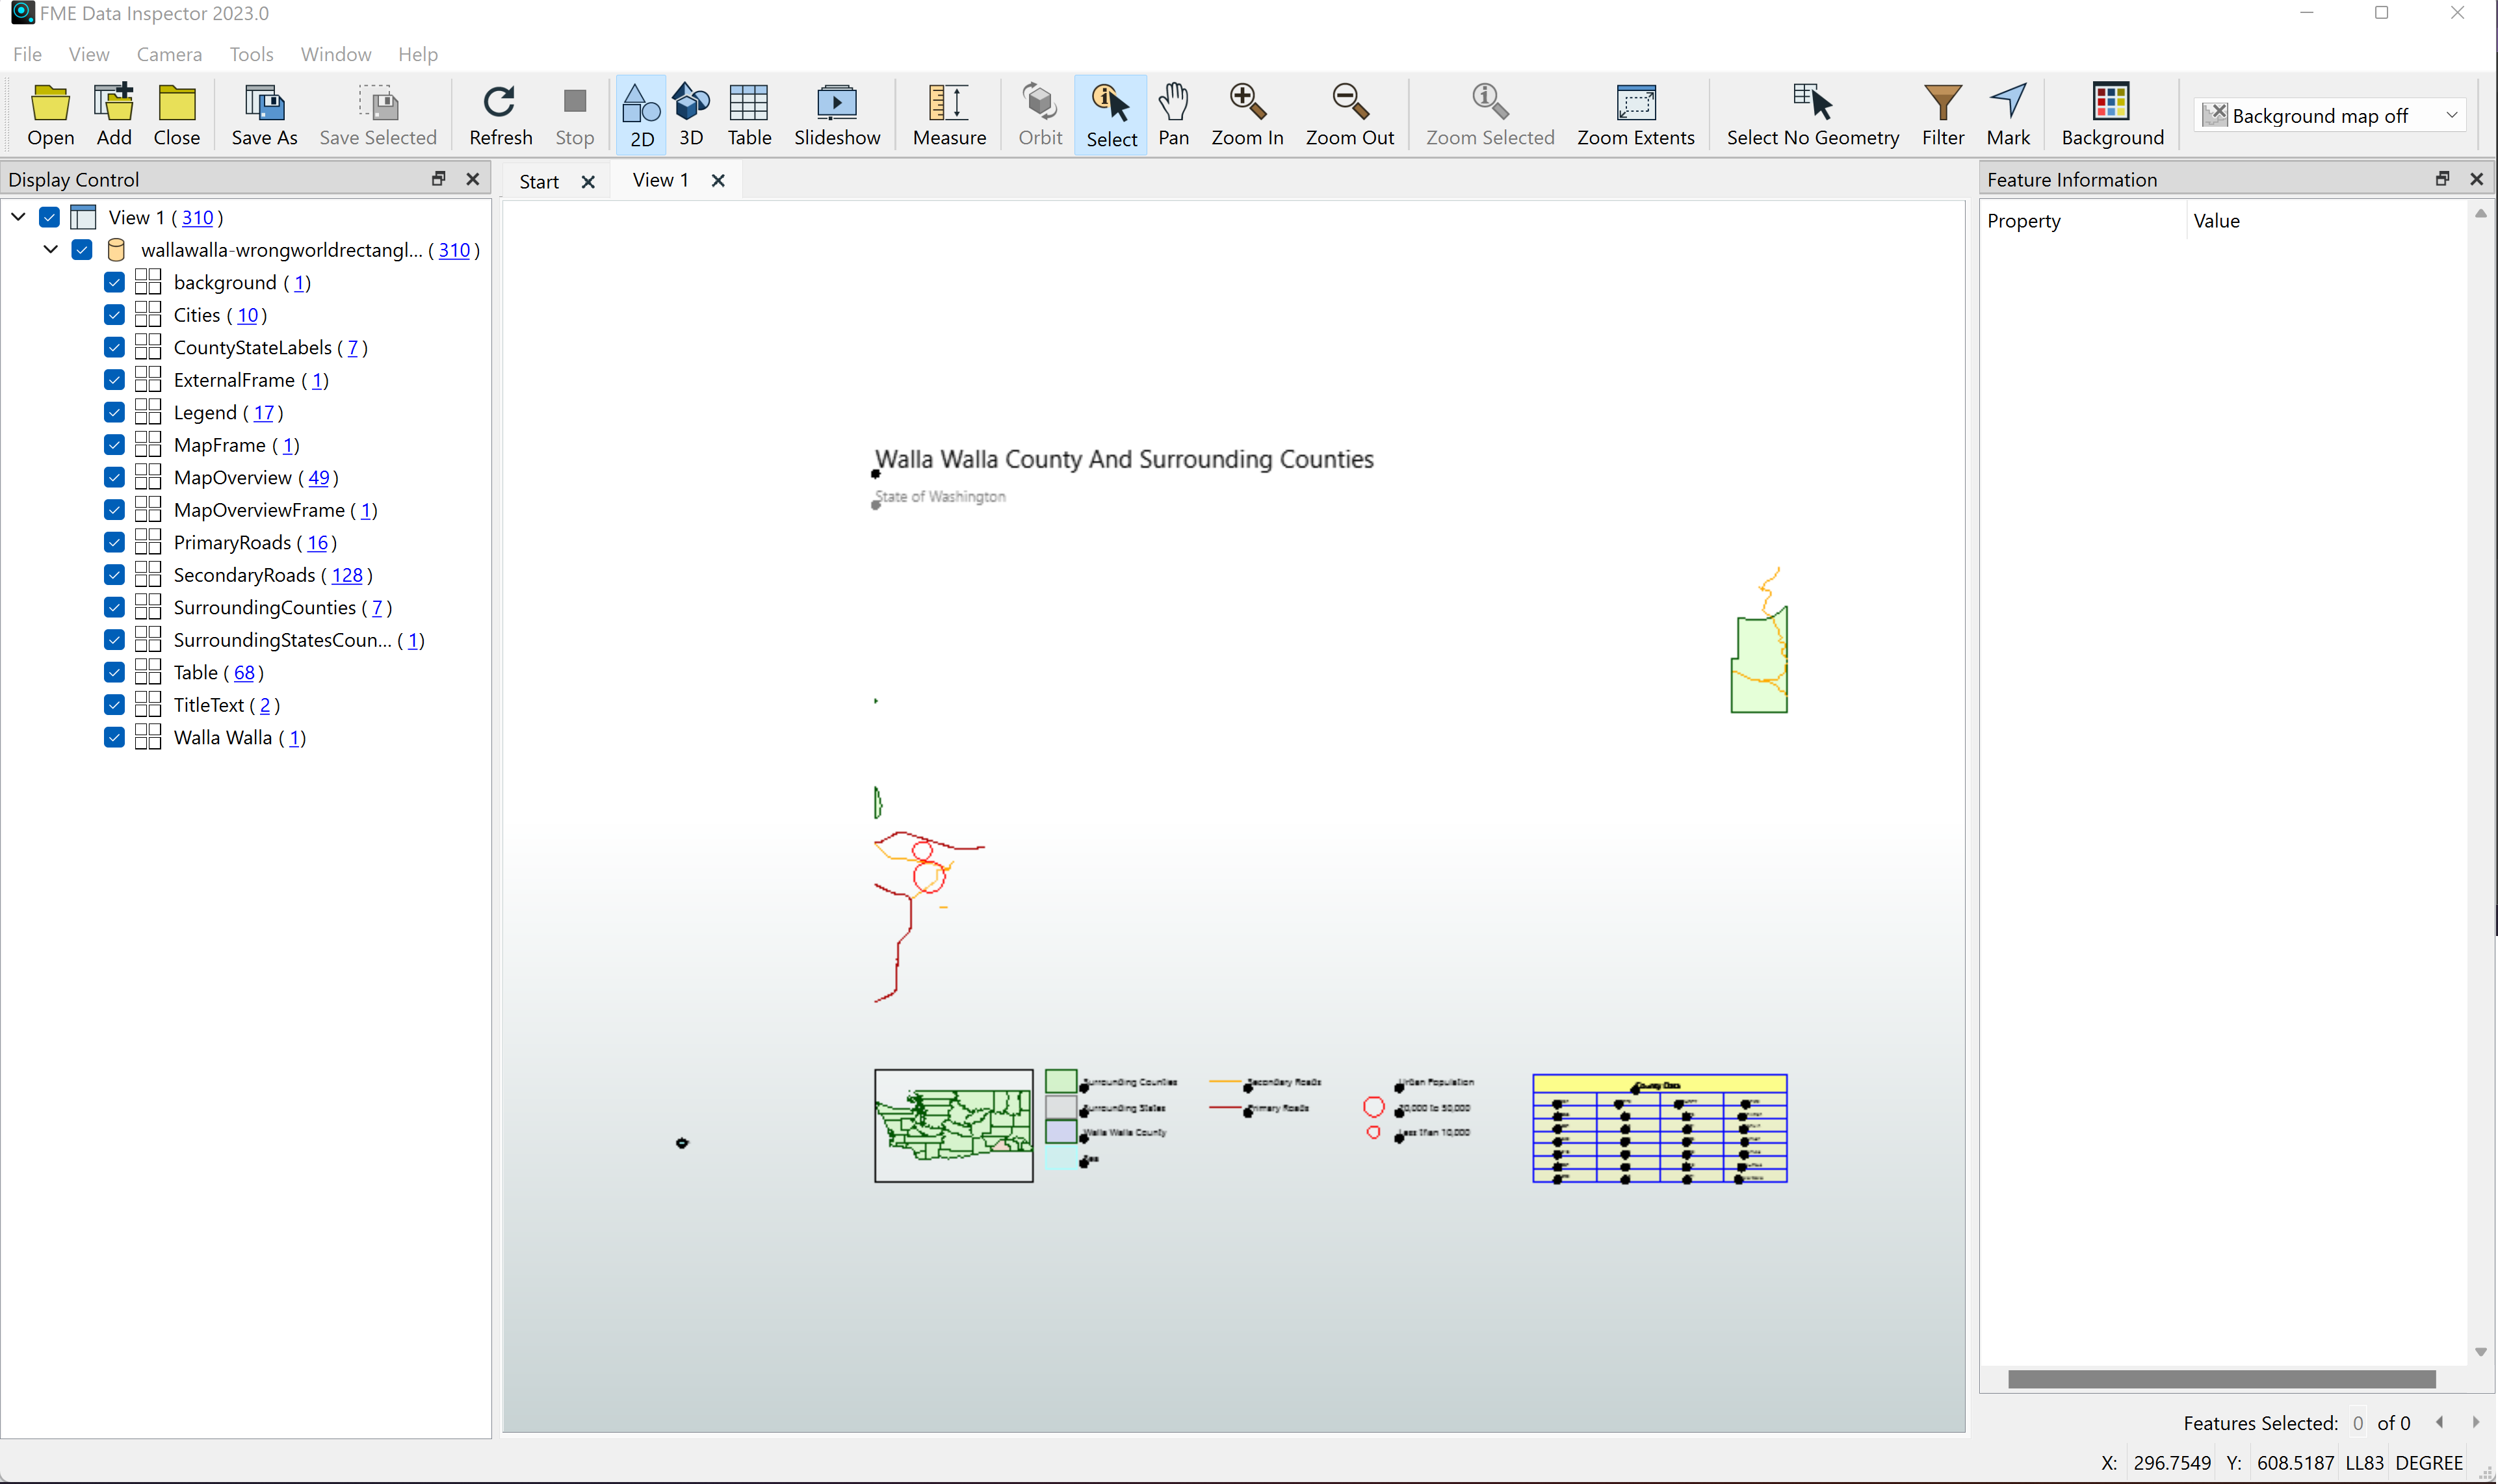The height and width of the screenshot is (1484, 2498).
Task: Toggle visibility of View 1 checkbox
Action: [x=49, y=217]
